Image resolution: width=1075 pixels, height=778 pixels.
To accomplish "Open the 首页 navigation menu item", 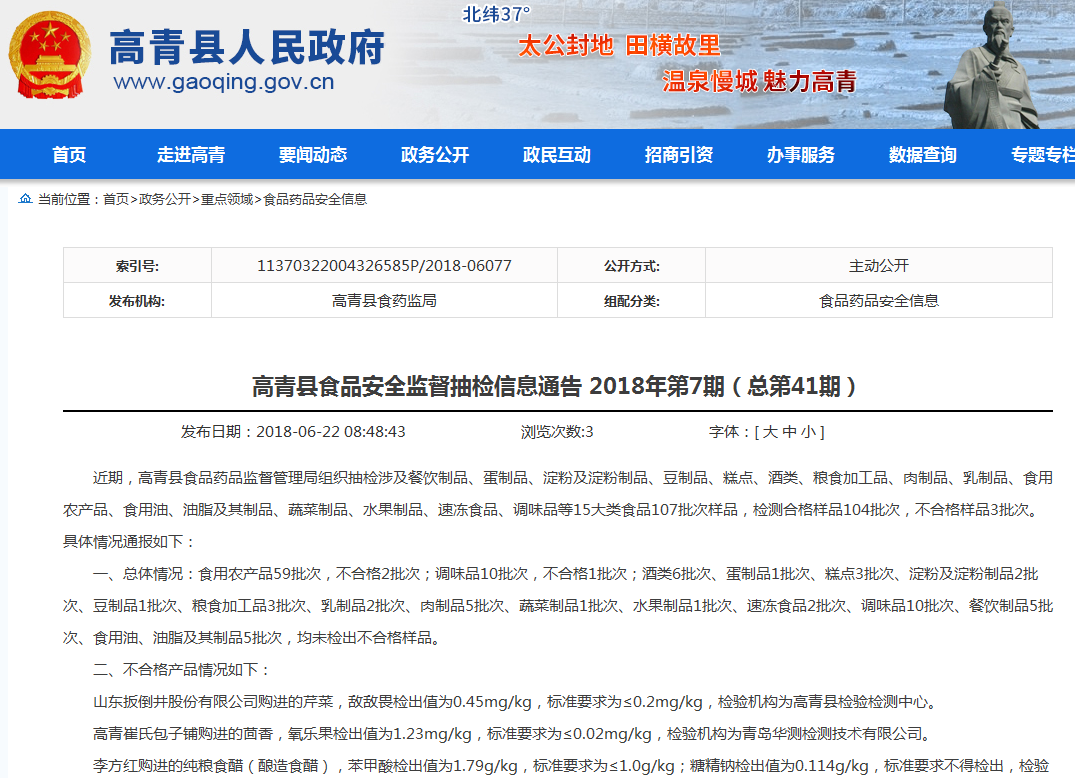I will (69, 155).
